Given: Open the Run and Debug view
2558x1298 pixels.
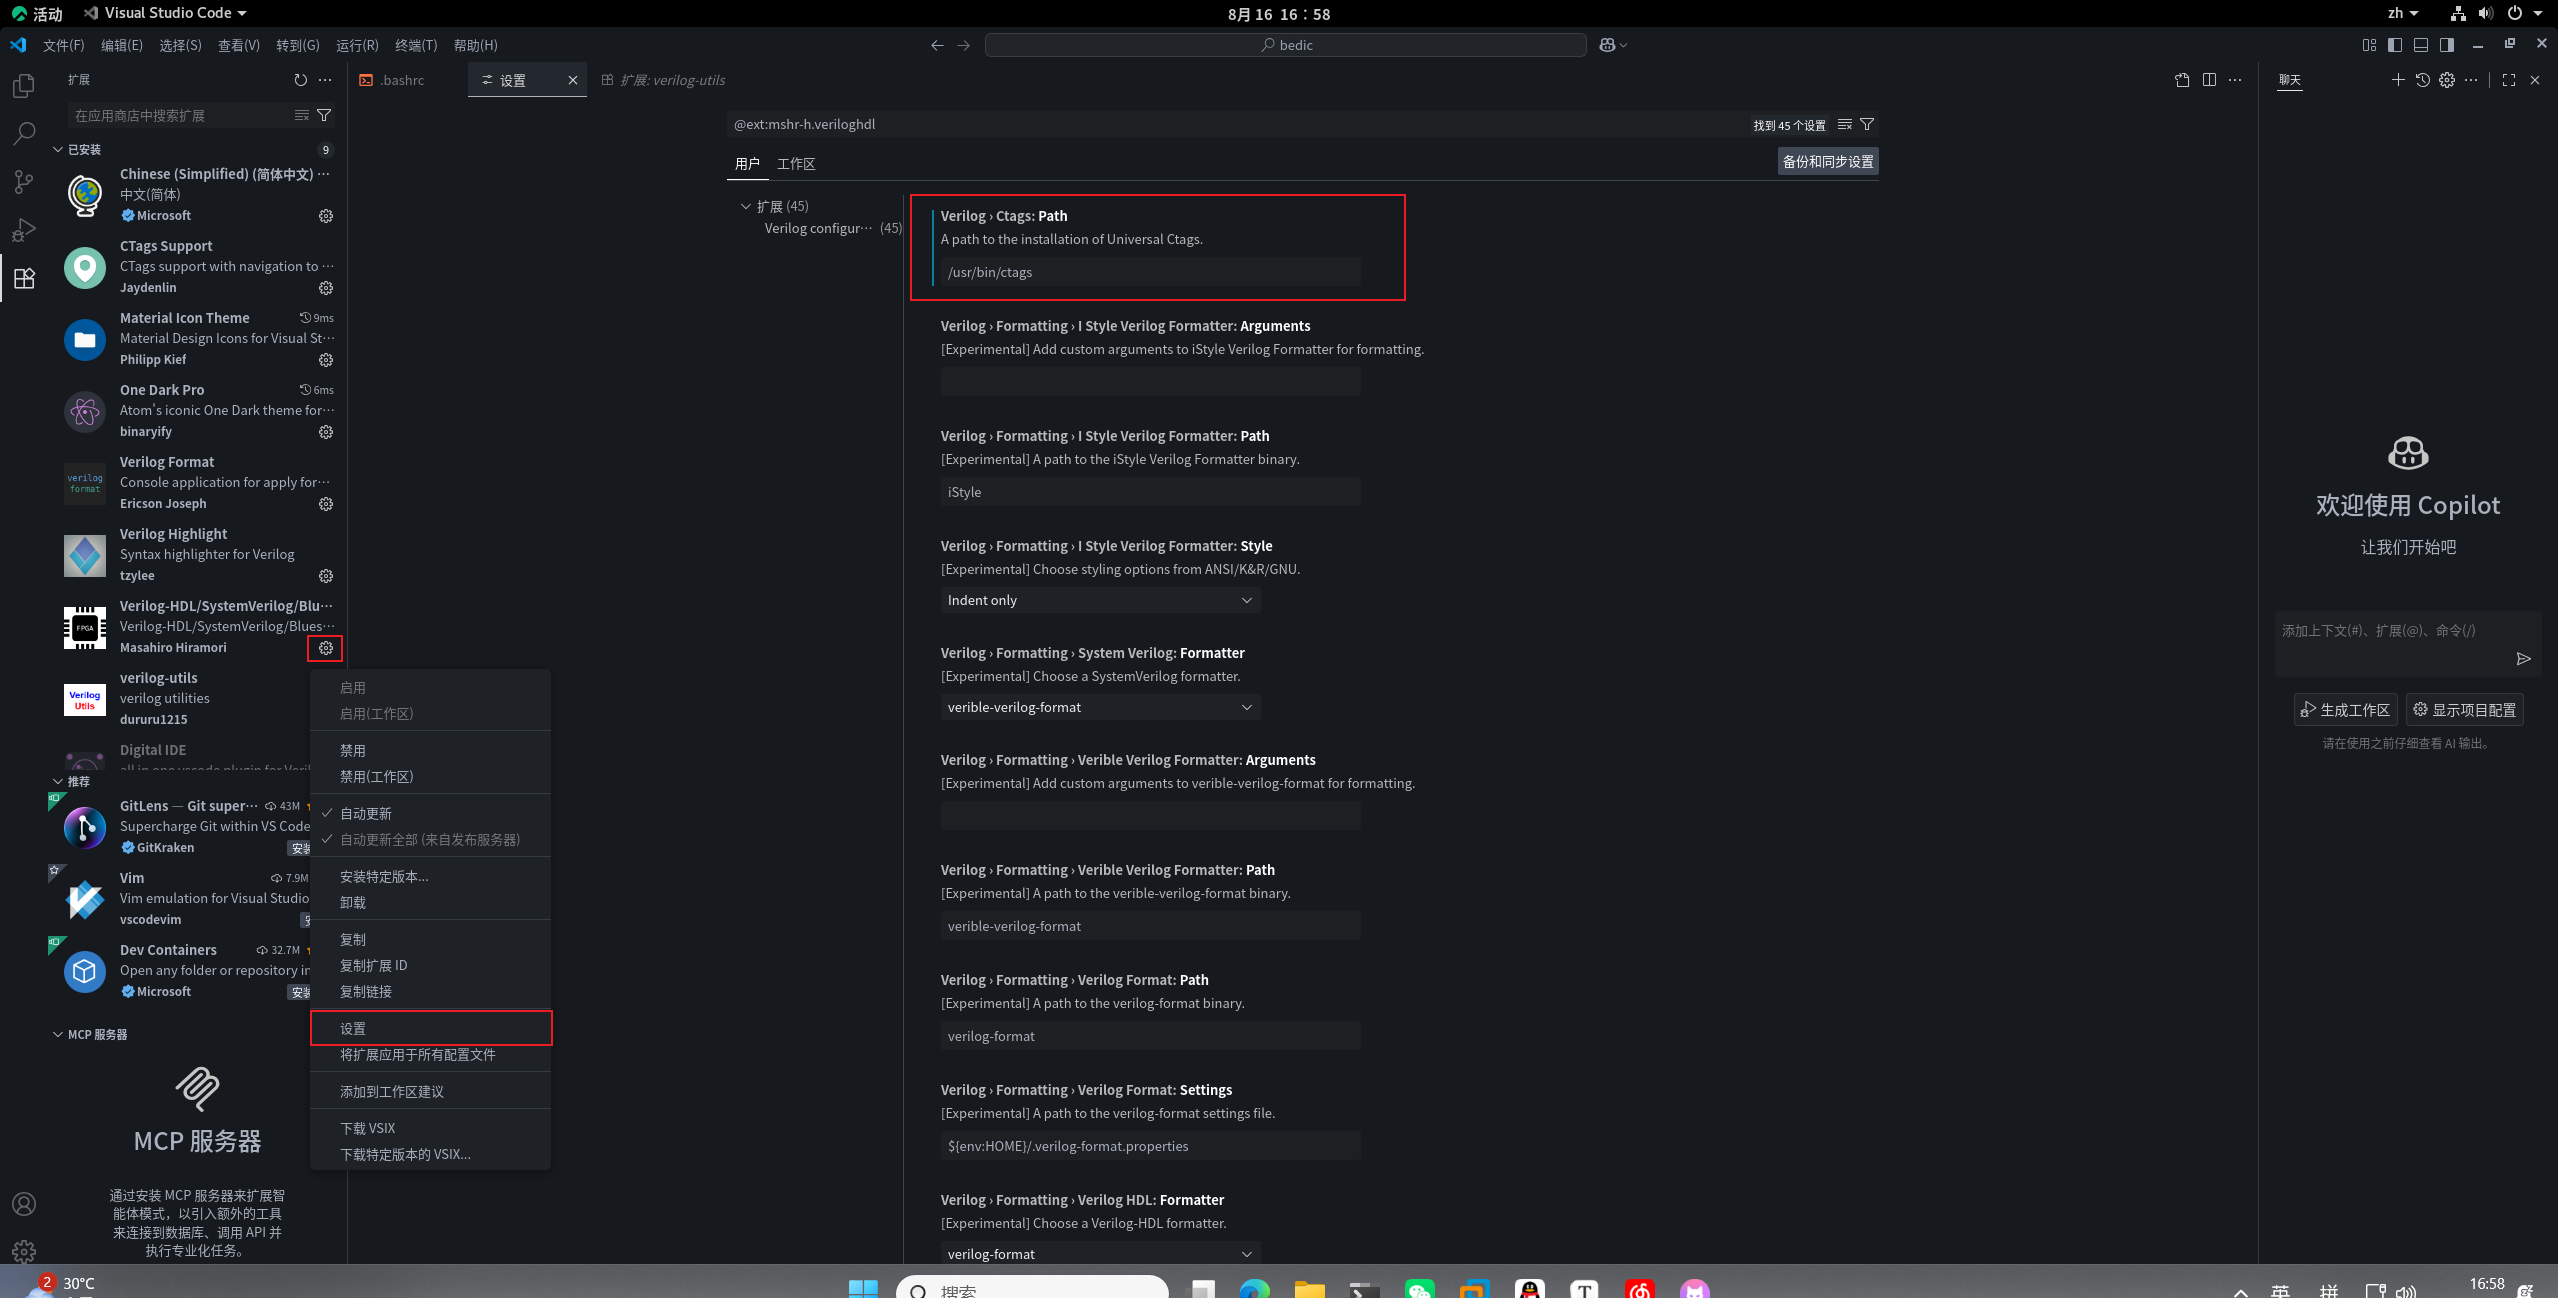Looking at the screenshot, I should [x=24, y=230].
